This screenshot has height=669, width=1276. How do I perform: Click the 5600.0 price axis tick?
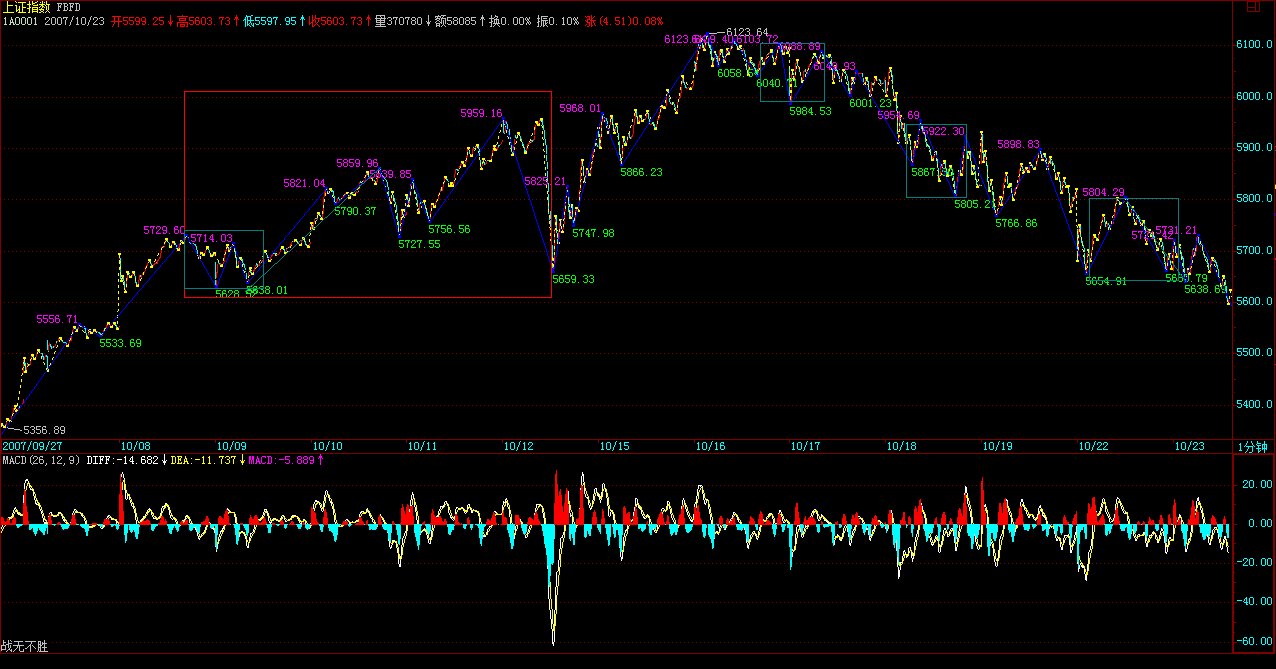pos(1254,302)
